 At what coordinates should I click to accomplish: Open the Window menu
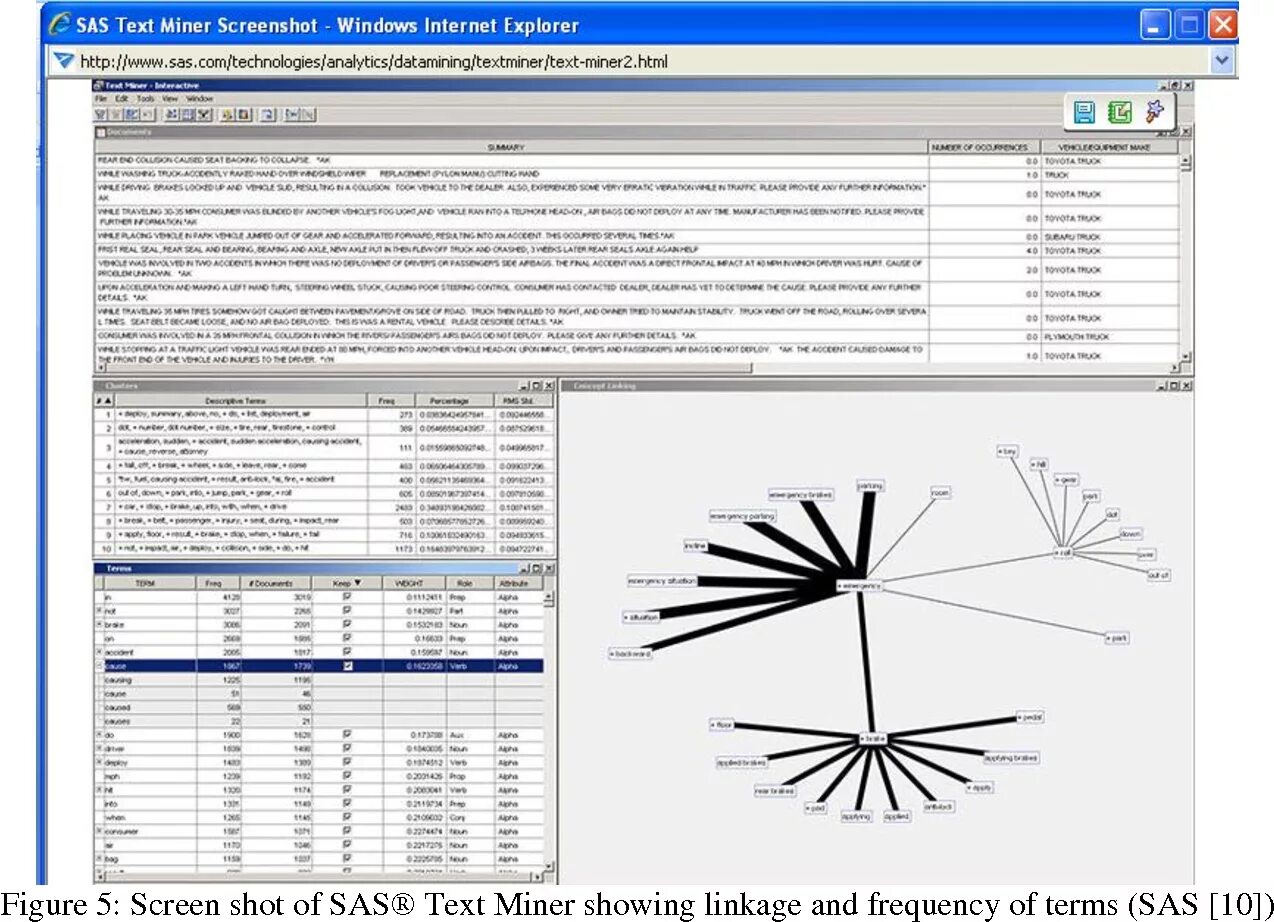tap(200, 99)
